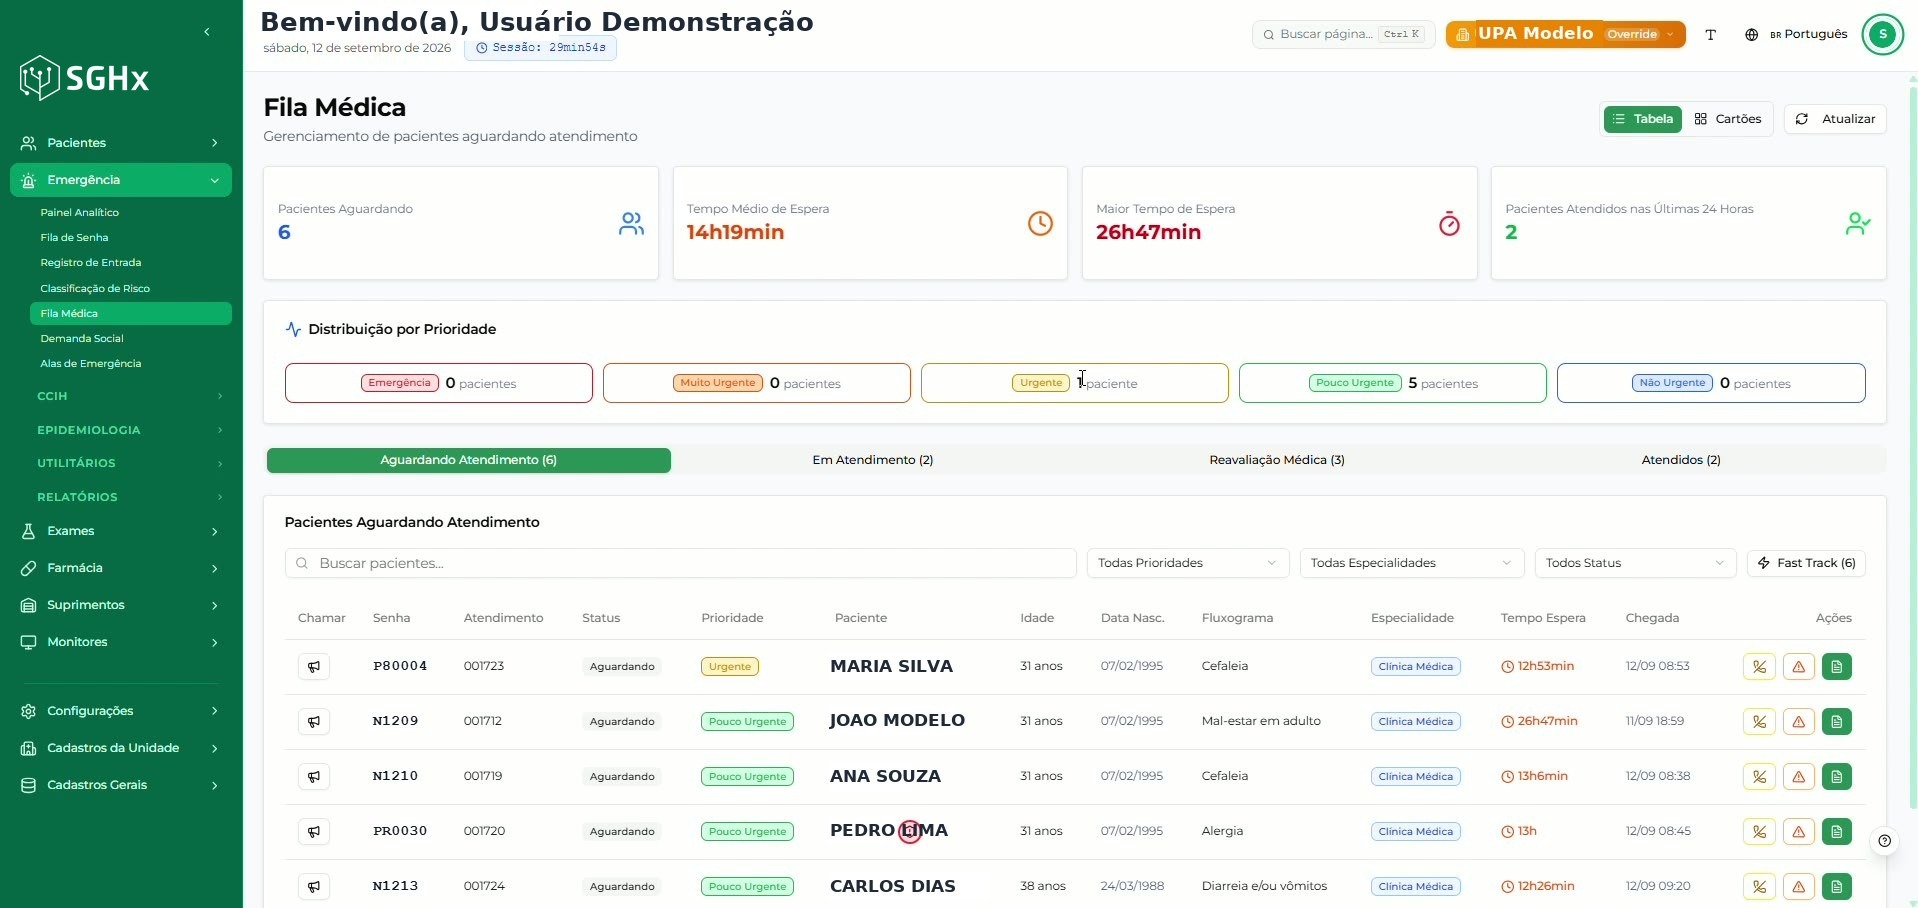
Task: Filter by Emergência priority card
Action: 439,383
